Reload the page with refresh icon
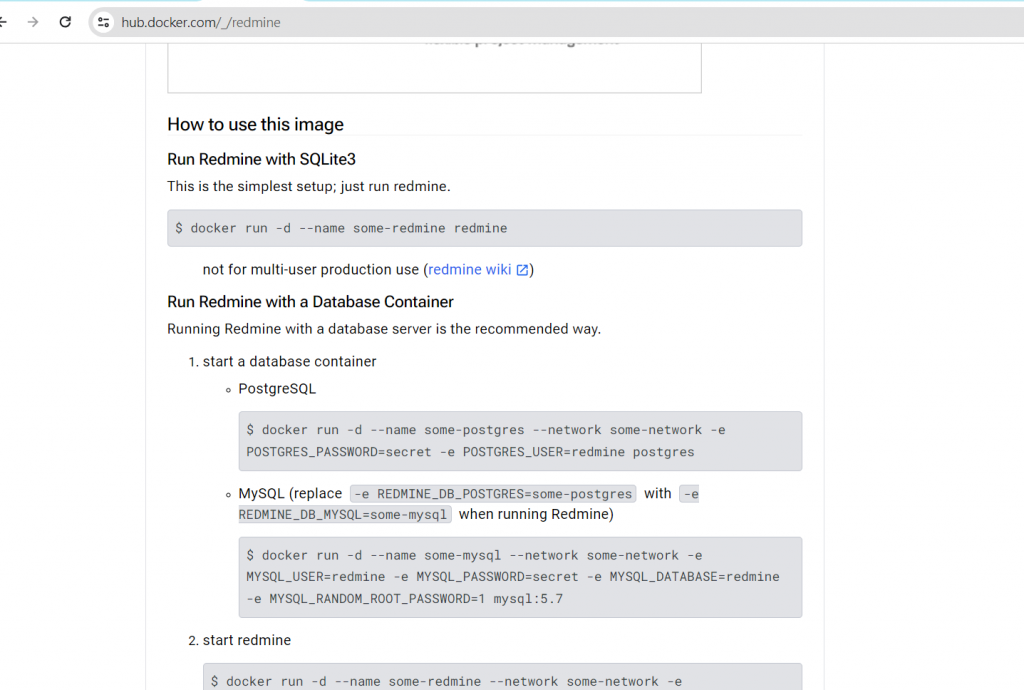Screen dimensions: 1024x690 (x=65, y=22)
